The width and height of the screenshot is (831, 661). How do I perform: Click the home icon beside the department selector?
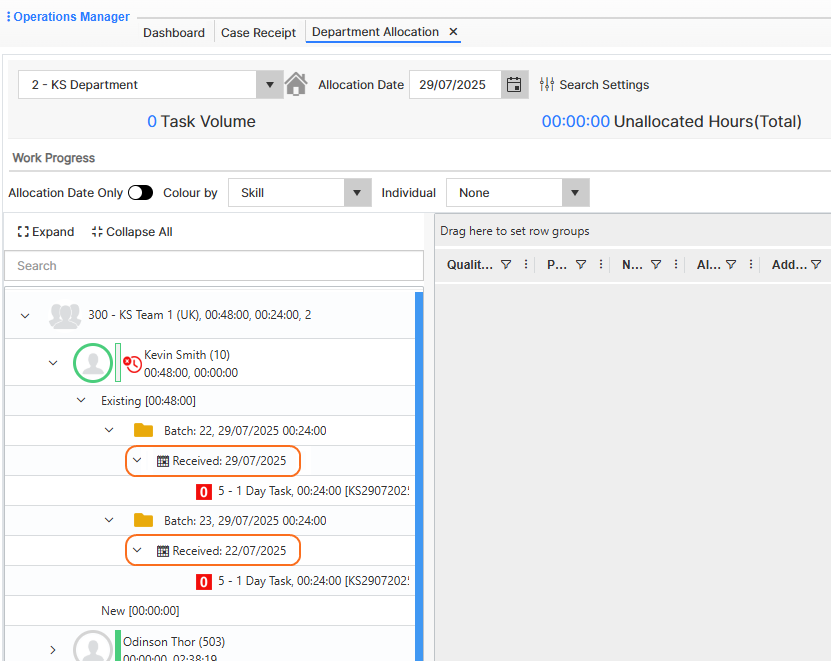pyautogui.click(x=296, y=84)
